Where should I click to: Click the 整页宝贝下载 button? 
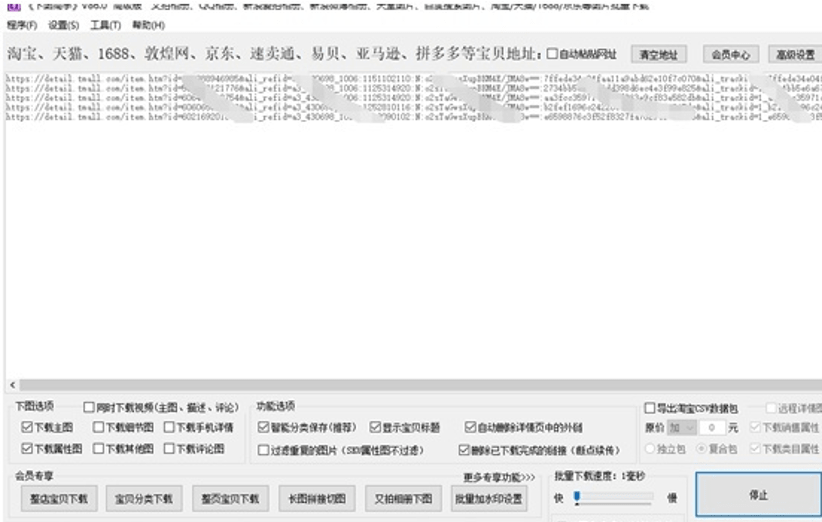[x=231, y=498]
